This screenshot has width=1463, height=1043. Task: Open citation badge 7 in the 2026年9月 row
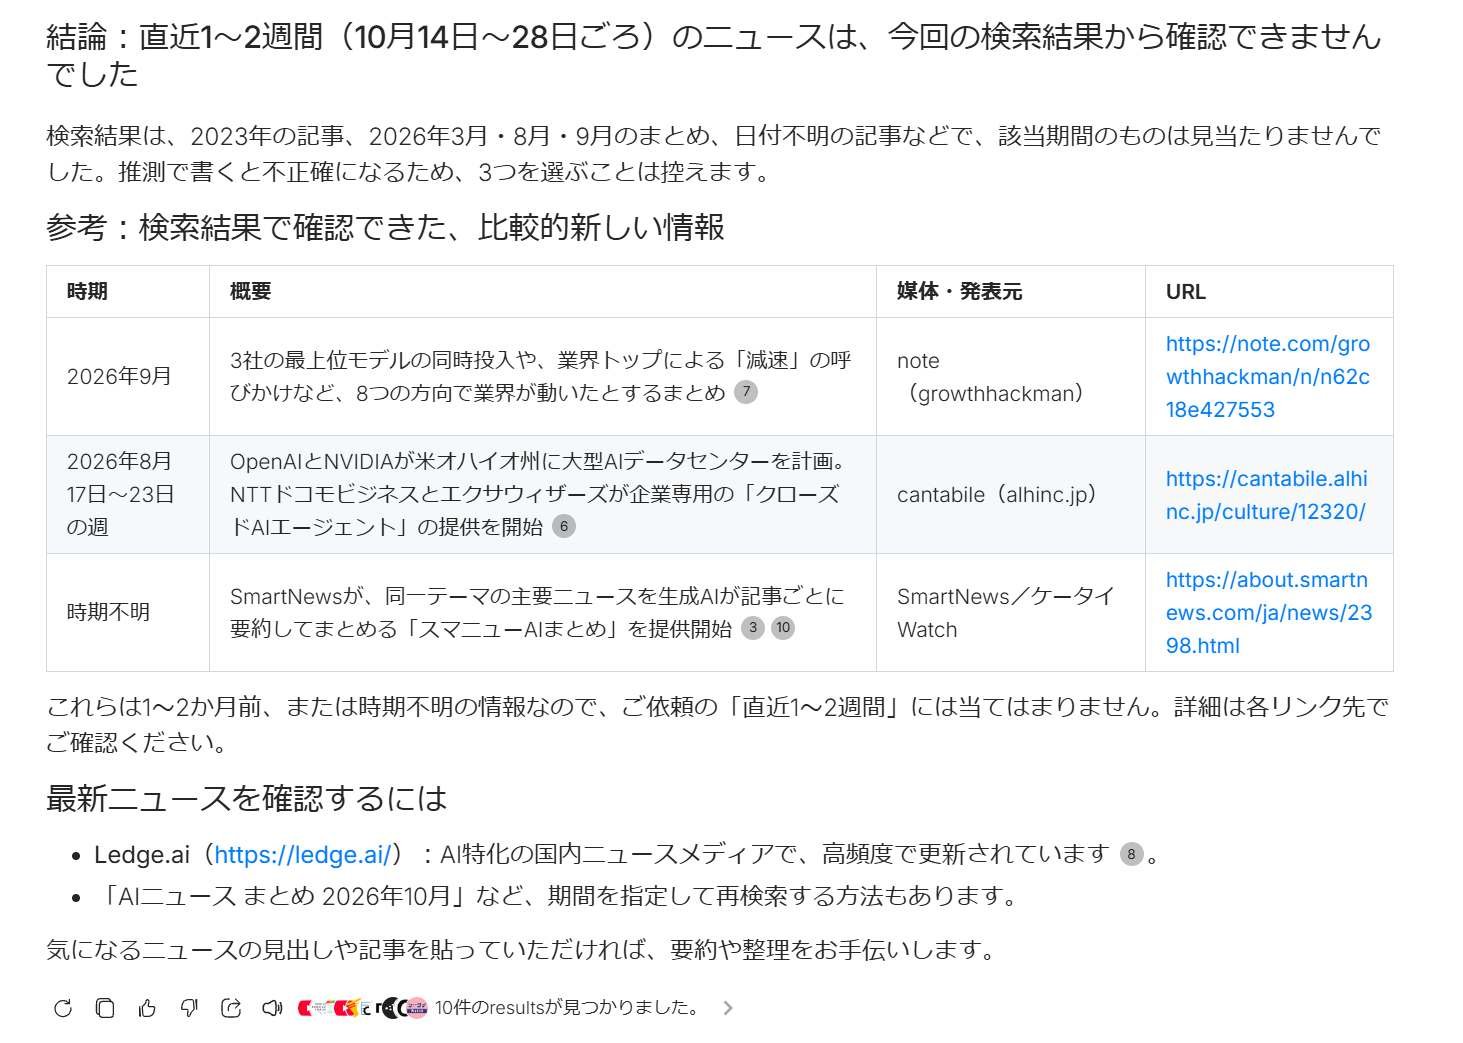click(746, 392)
